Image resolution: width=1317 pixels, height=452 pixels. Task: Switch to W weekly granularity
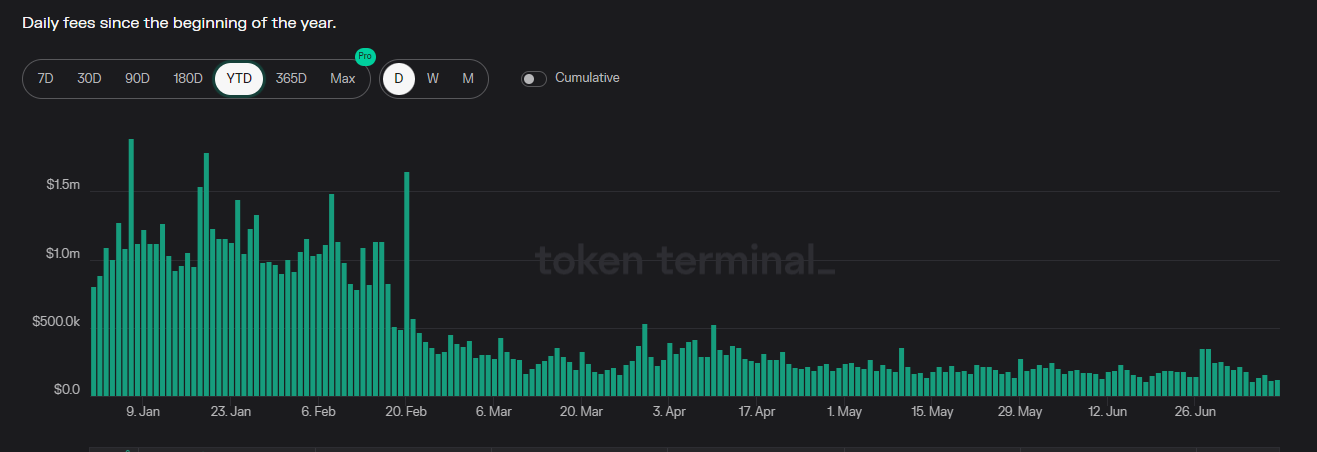[x=433, y=79]
